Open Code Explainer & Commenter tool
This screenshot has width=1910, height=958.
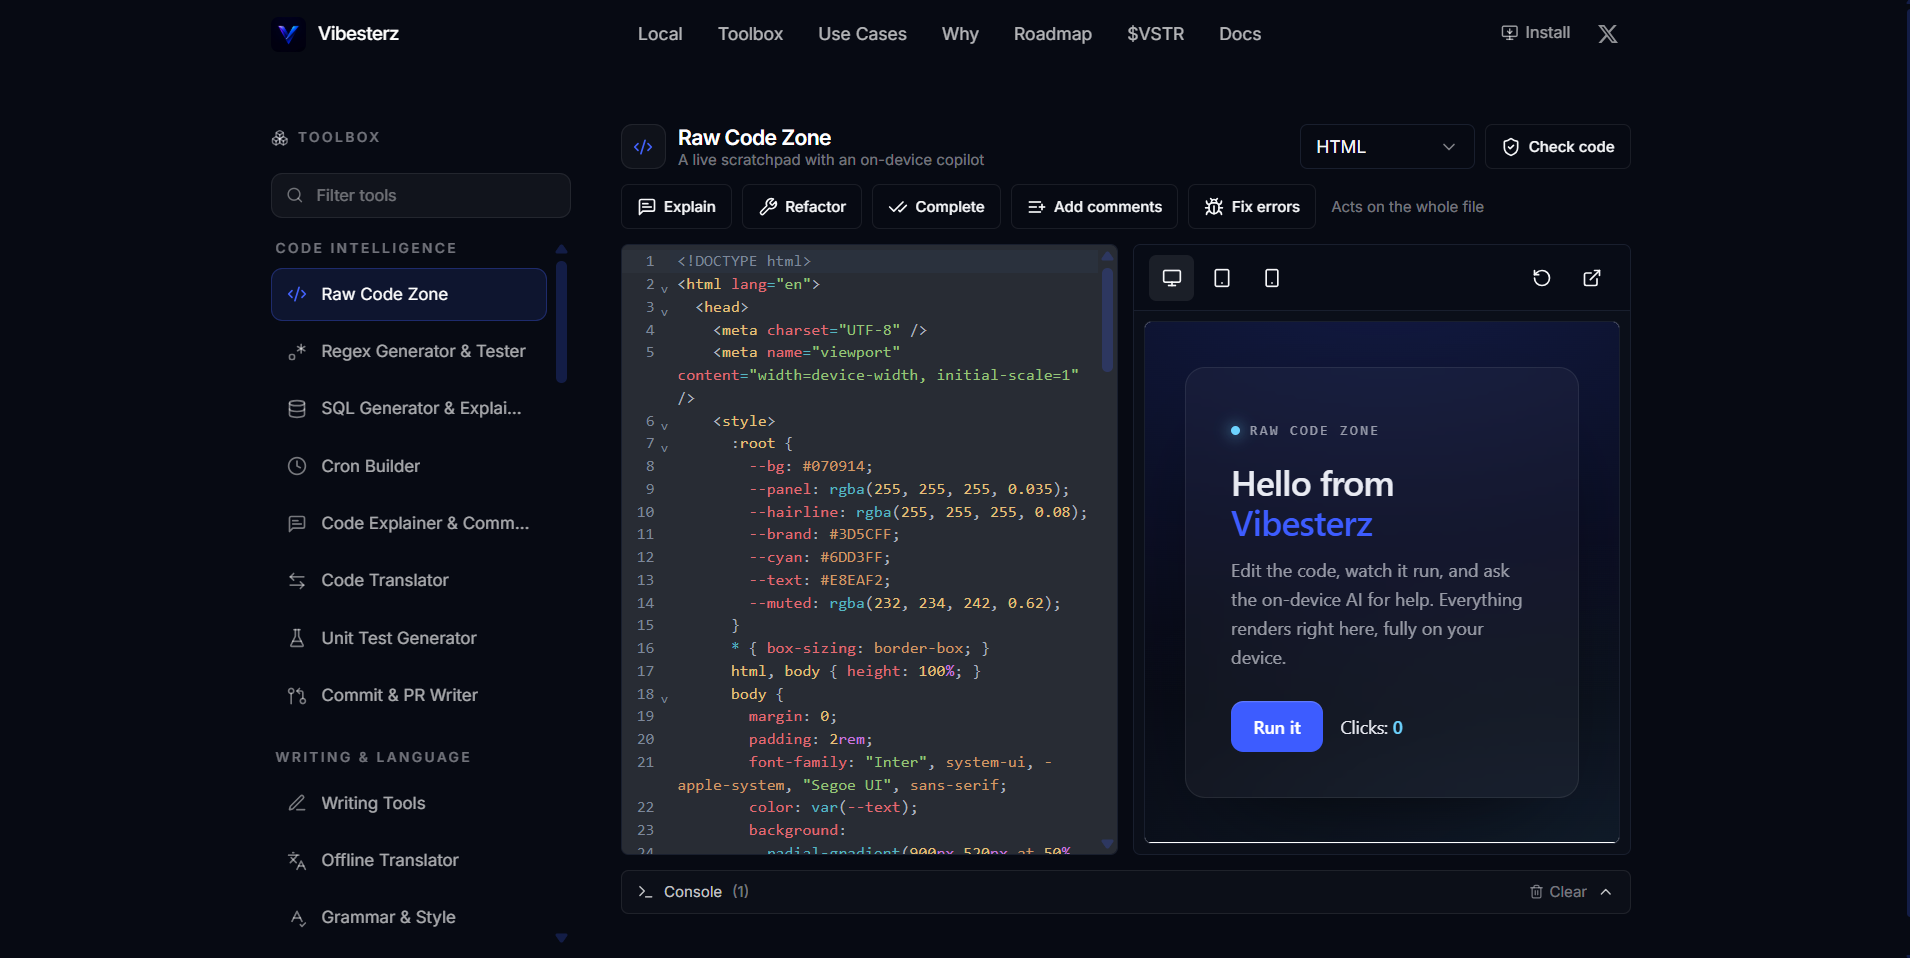(x=409, y=523)
